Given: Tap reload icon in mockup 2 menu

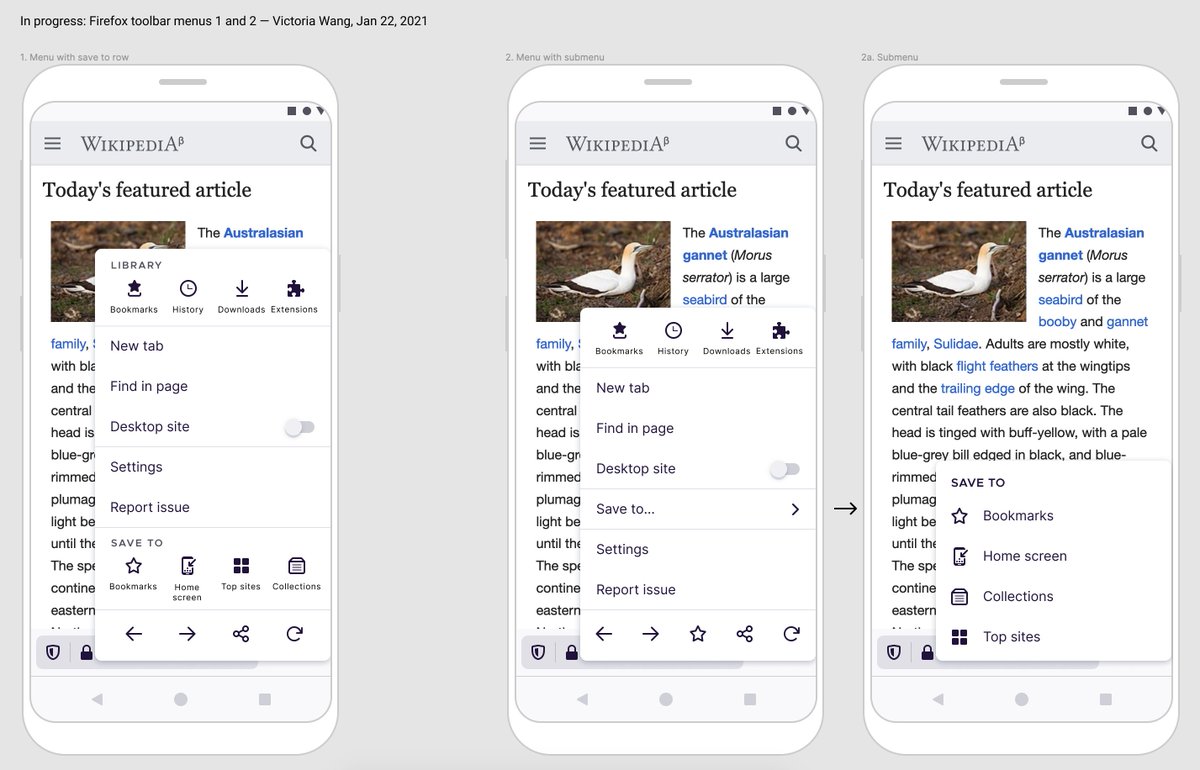Looking at the screenshot, I should (792, 634).
